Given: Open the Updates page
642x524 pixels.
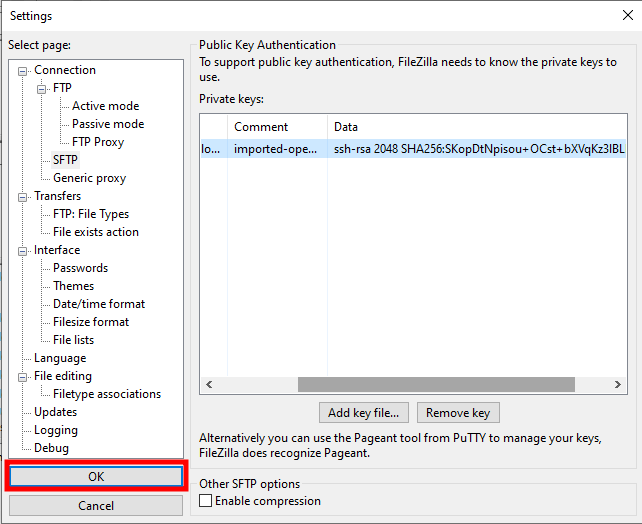Looking at the screenshot, I should click(55, 412).
